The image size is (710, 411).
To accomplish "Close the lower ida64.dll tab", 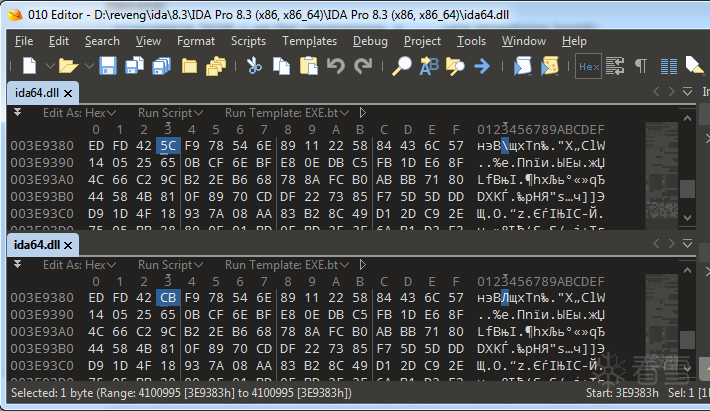I will [68, 245].
